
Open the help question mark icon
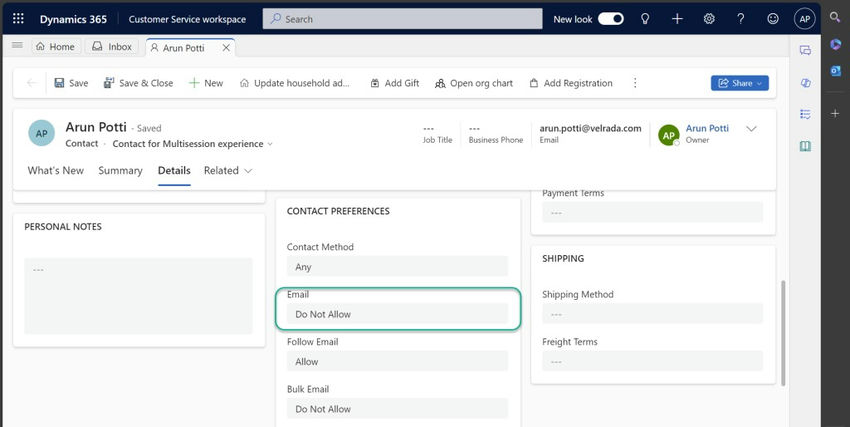pos(741,19)
